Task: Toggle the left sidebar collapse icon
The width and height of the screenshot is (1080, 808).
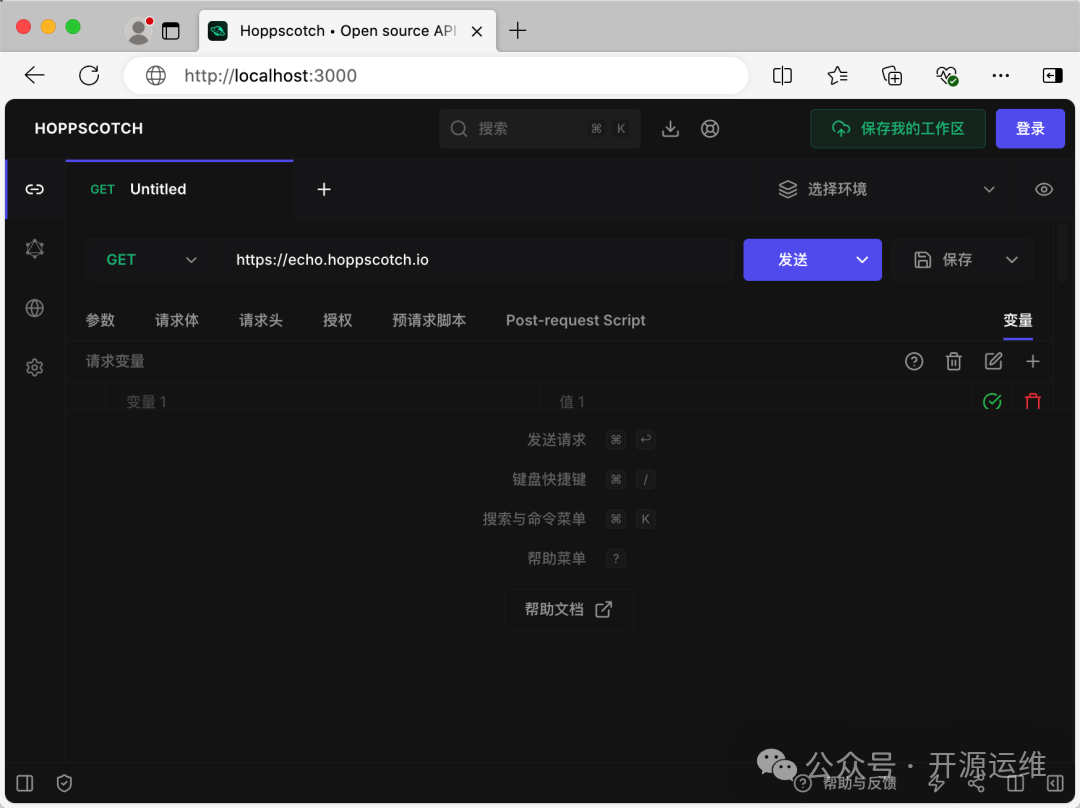Action: (25, 783)
